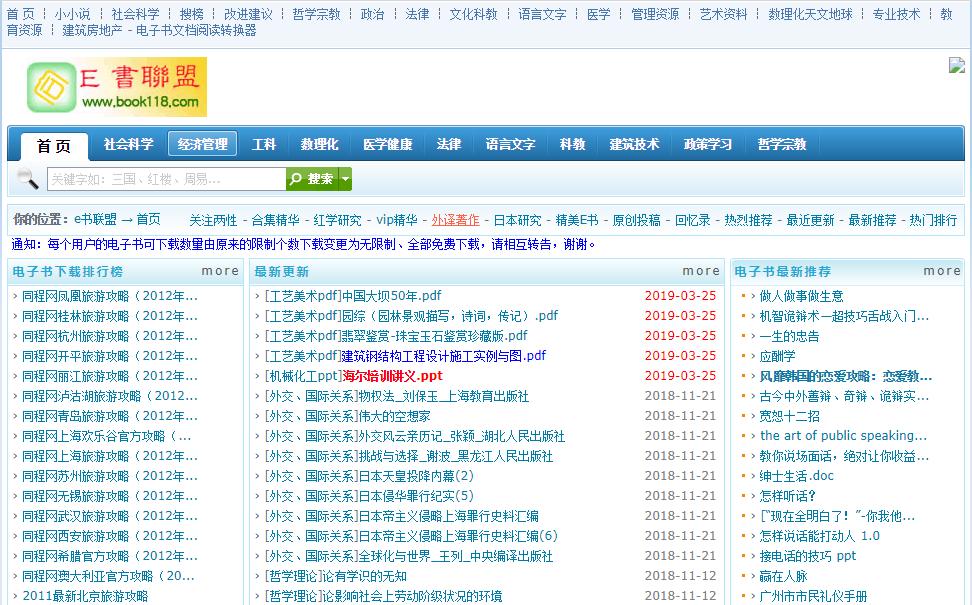Image resolution: width=972 pixels, height=605 pixels.
Task: Open 哲学宗教 in the top menu bar
Action: point(316,14)
